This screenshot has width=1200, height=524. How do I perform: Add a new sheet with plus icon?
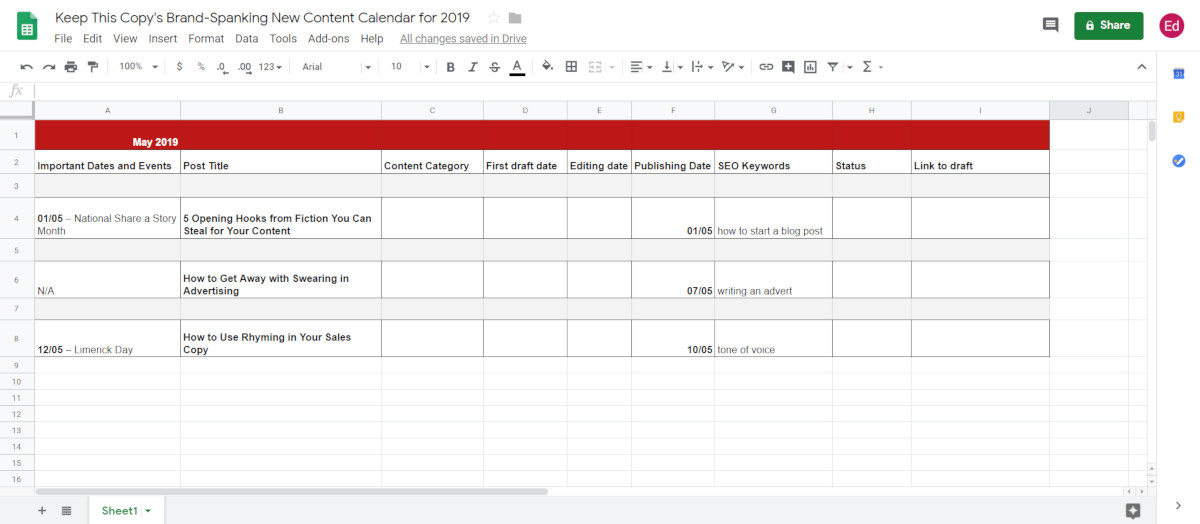[x=42, y=510]
